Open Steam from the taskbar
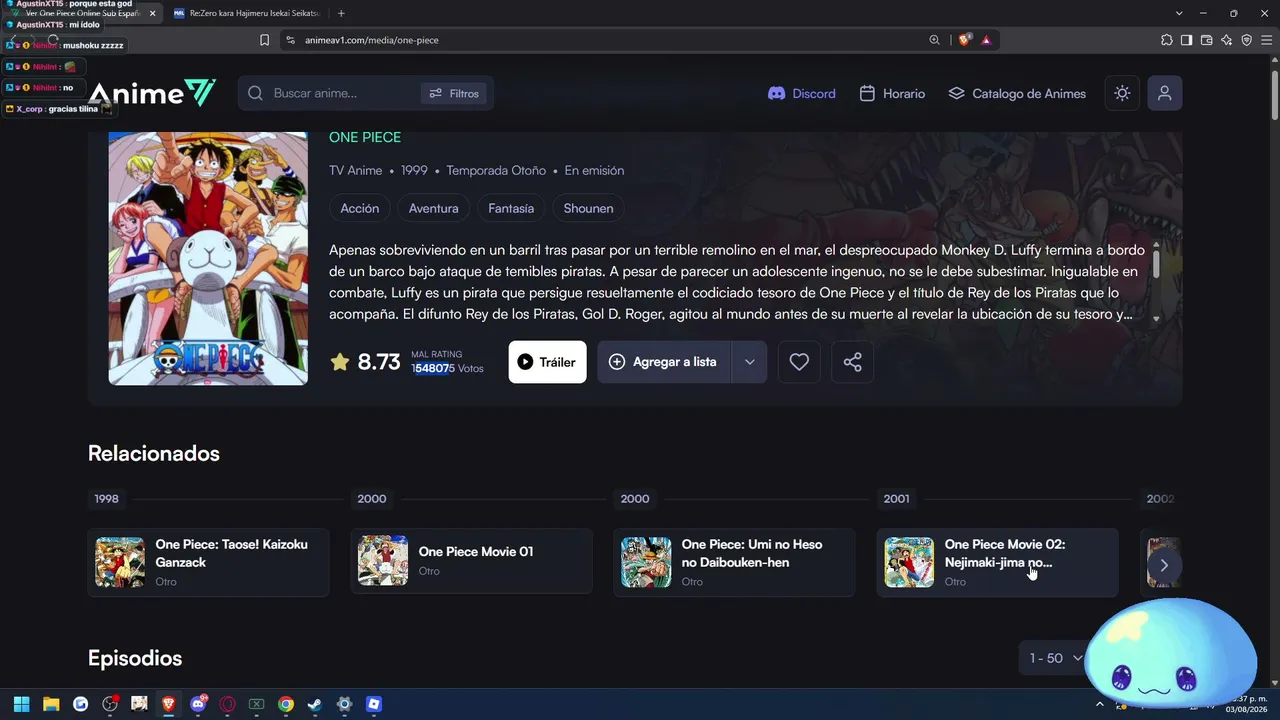1280x720 pixels. pyautogui.click(x=315, y=704)
